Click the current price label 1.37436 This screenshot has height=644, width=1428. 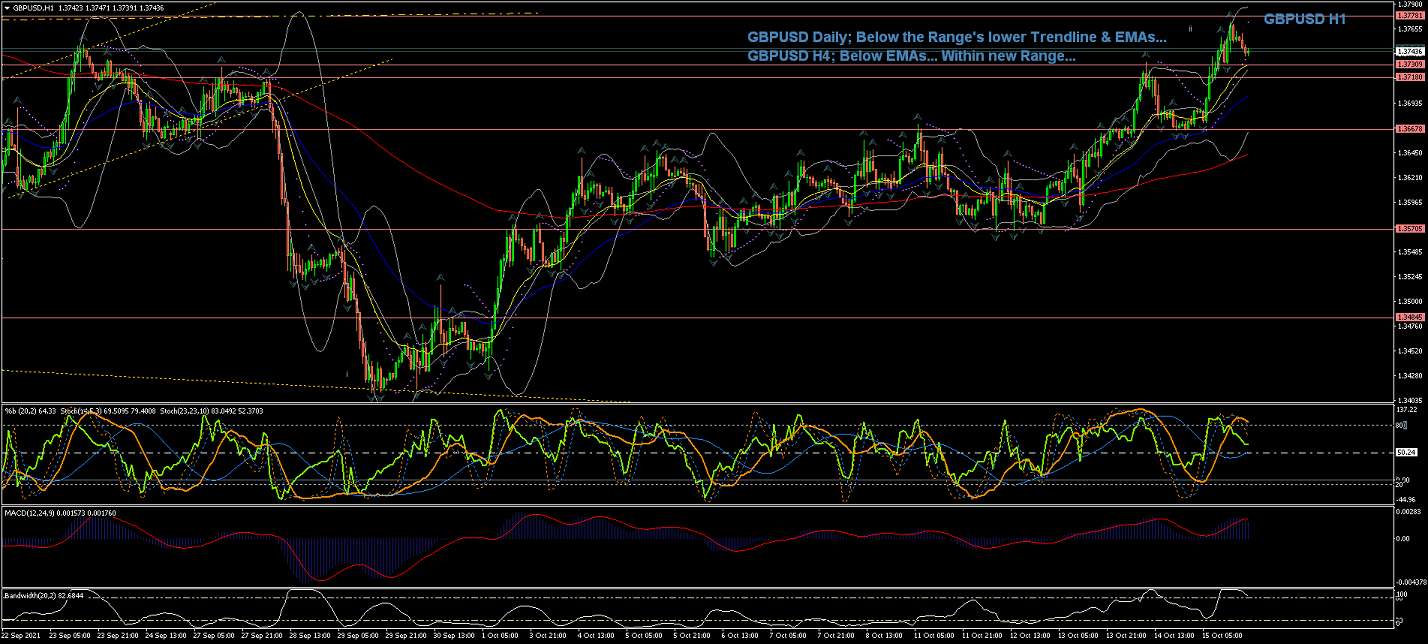(1410, 51)
